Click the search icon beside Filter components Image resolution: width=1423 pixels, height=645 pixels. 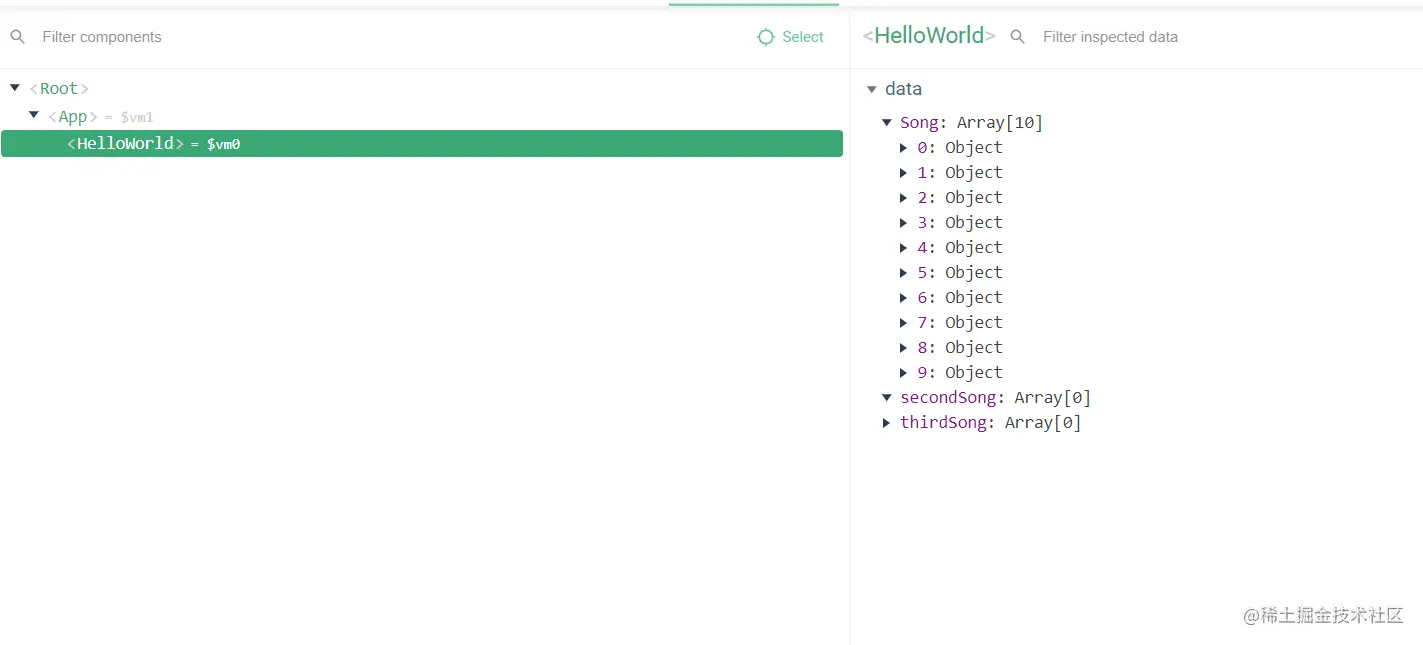(x=18, y=37)
